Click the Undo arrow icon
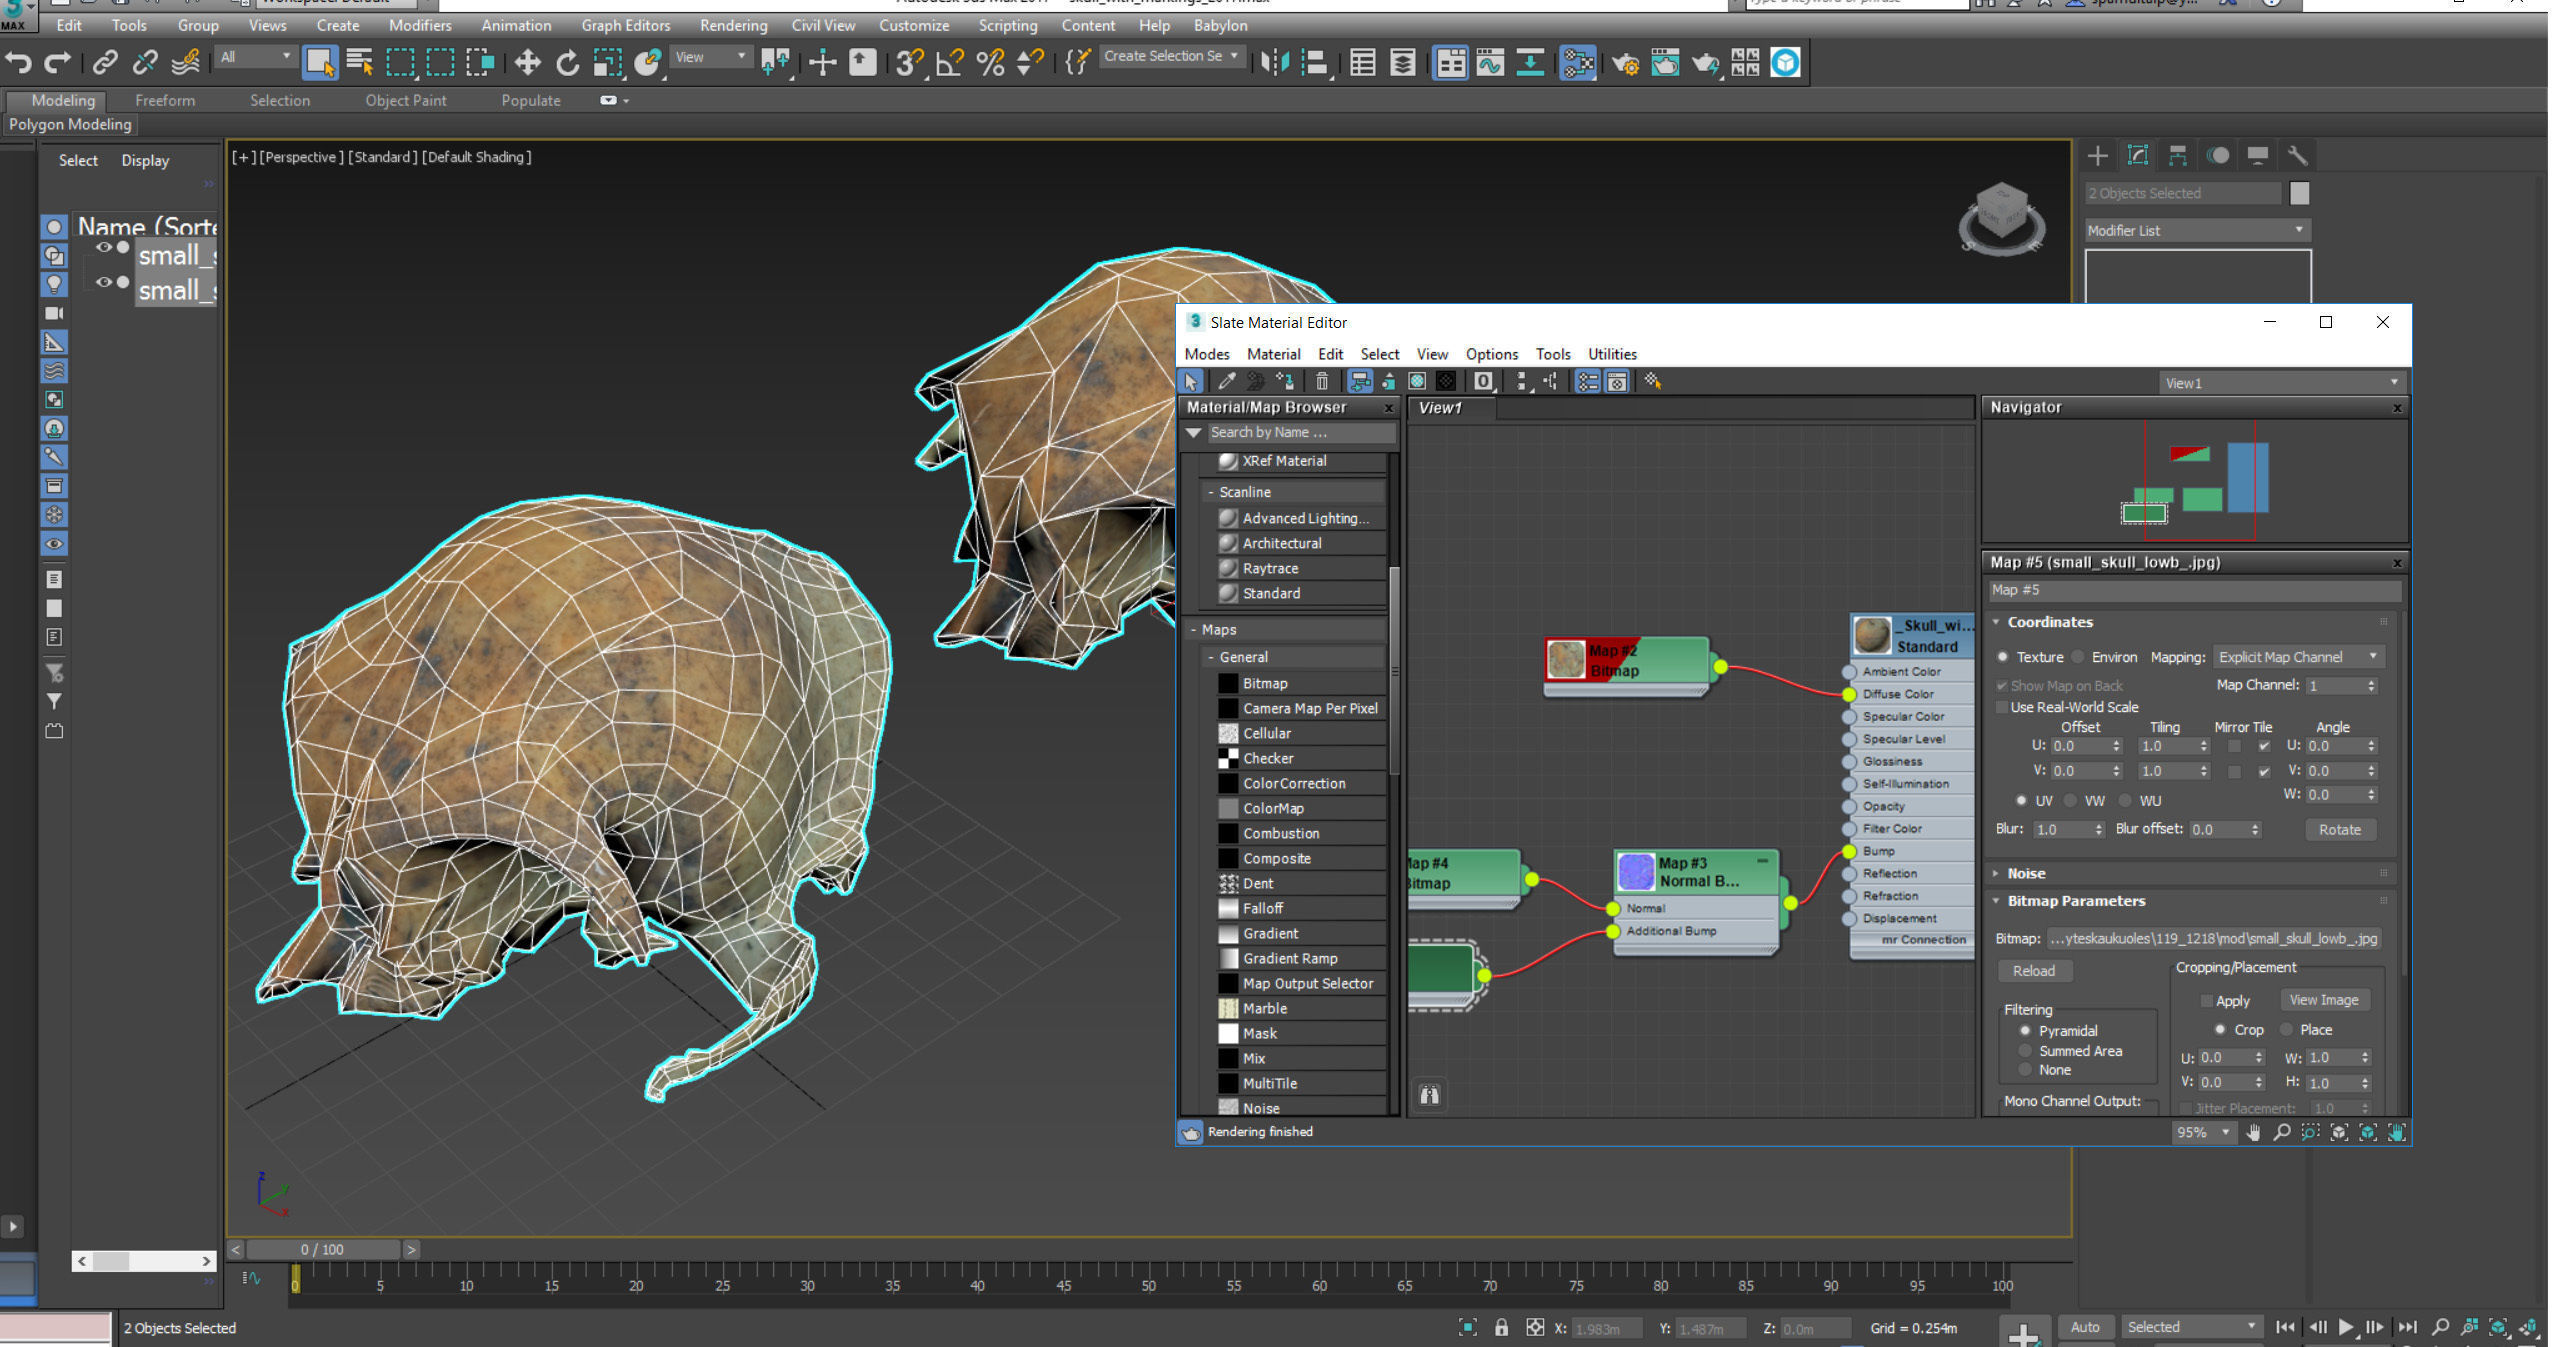The image size is (2560, 1347). click(18, 63)
